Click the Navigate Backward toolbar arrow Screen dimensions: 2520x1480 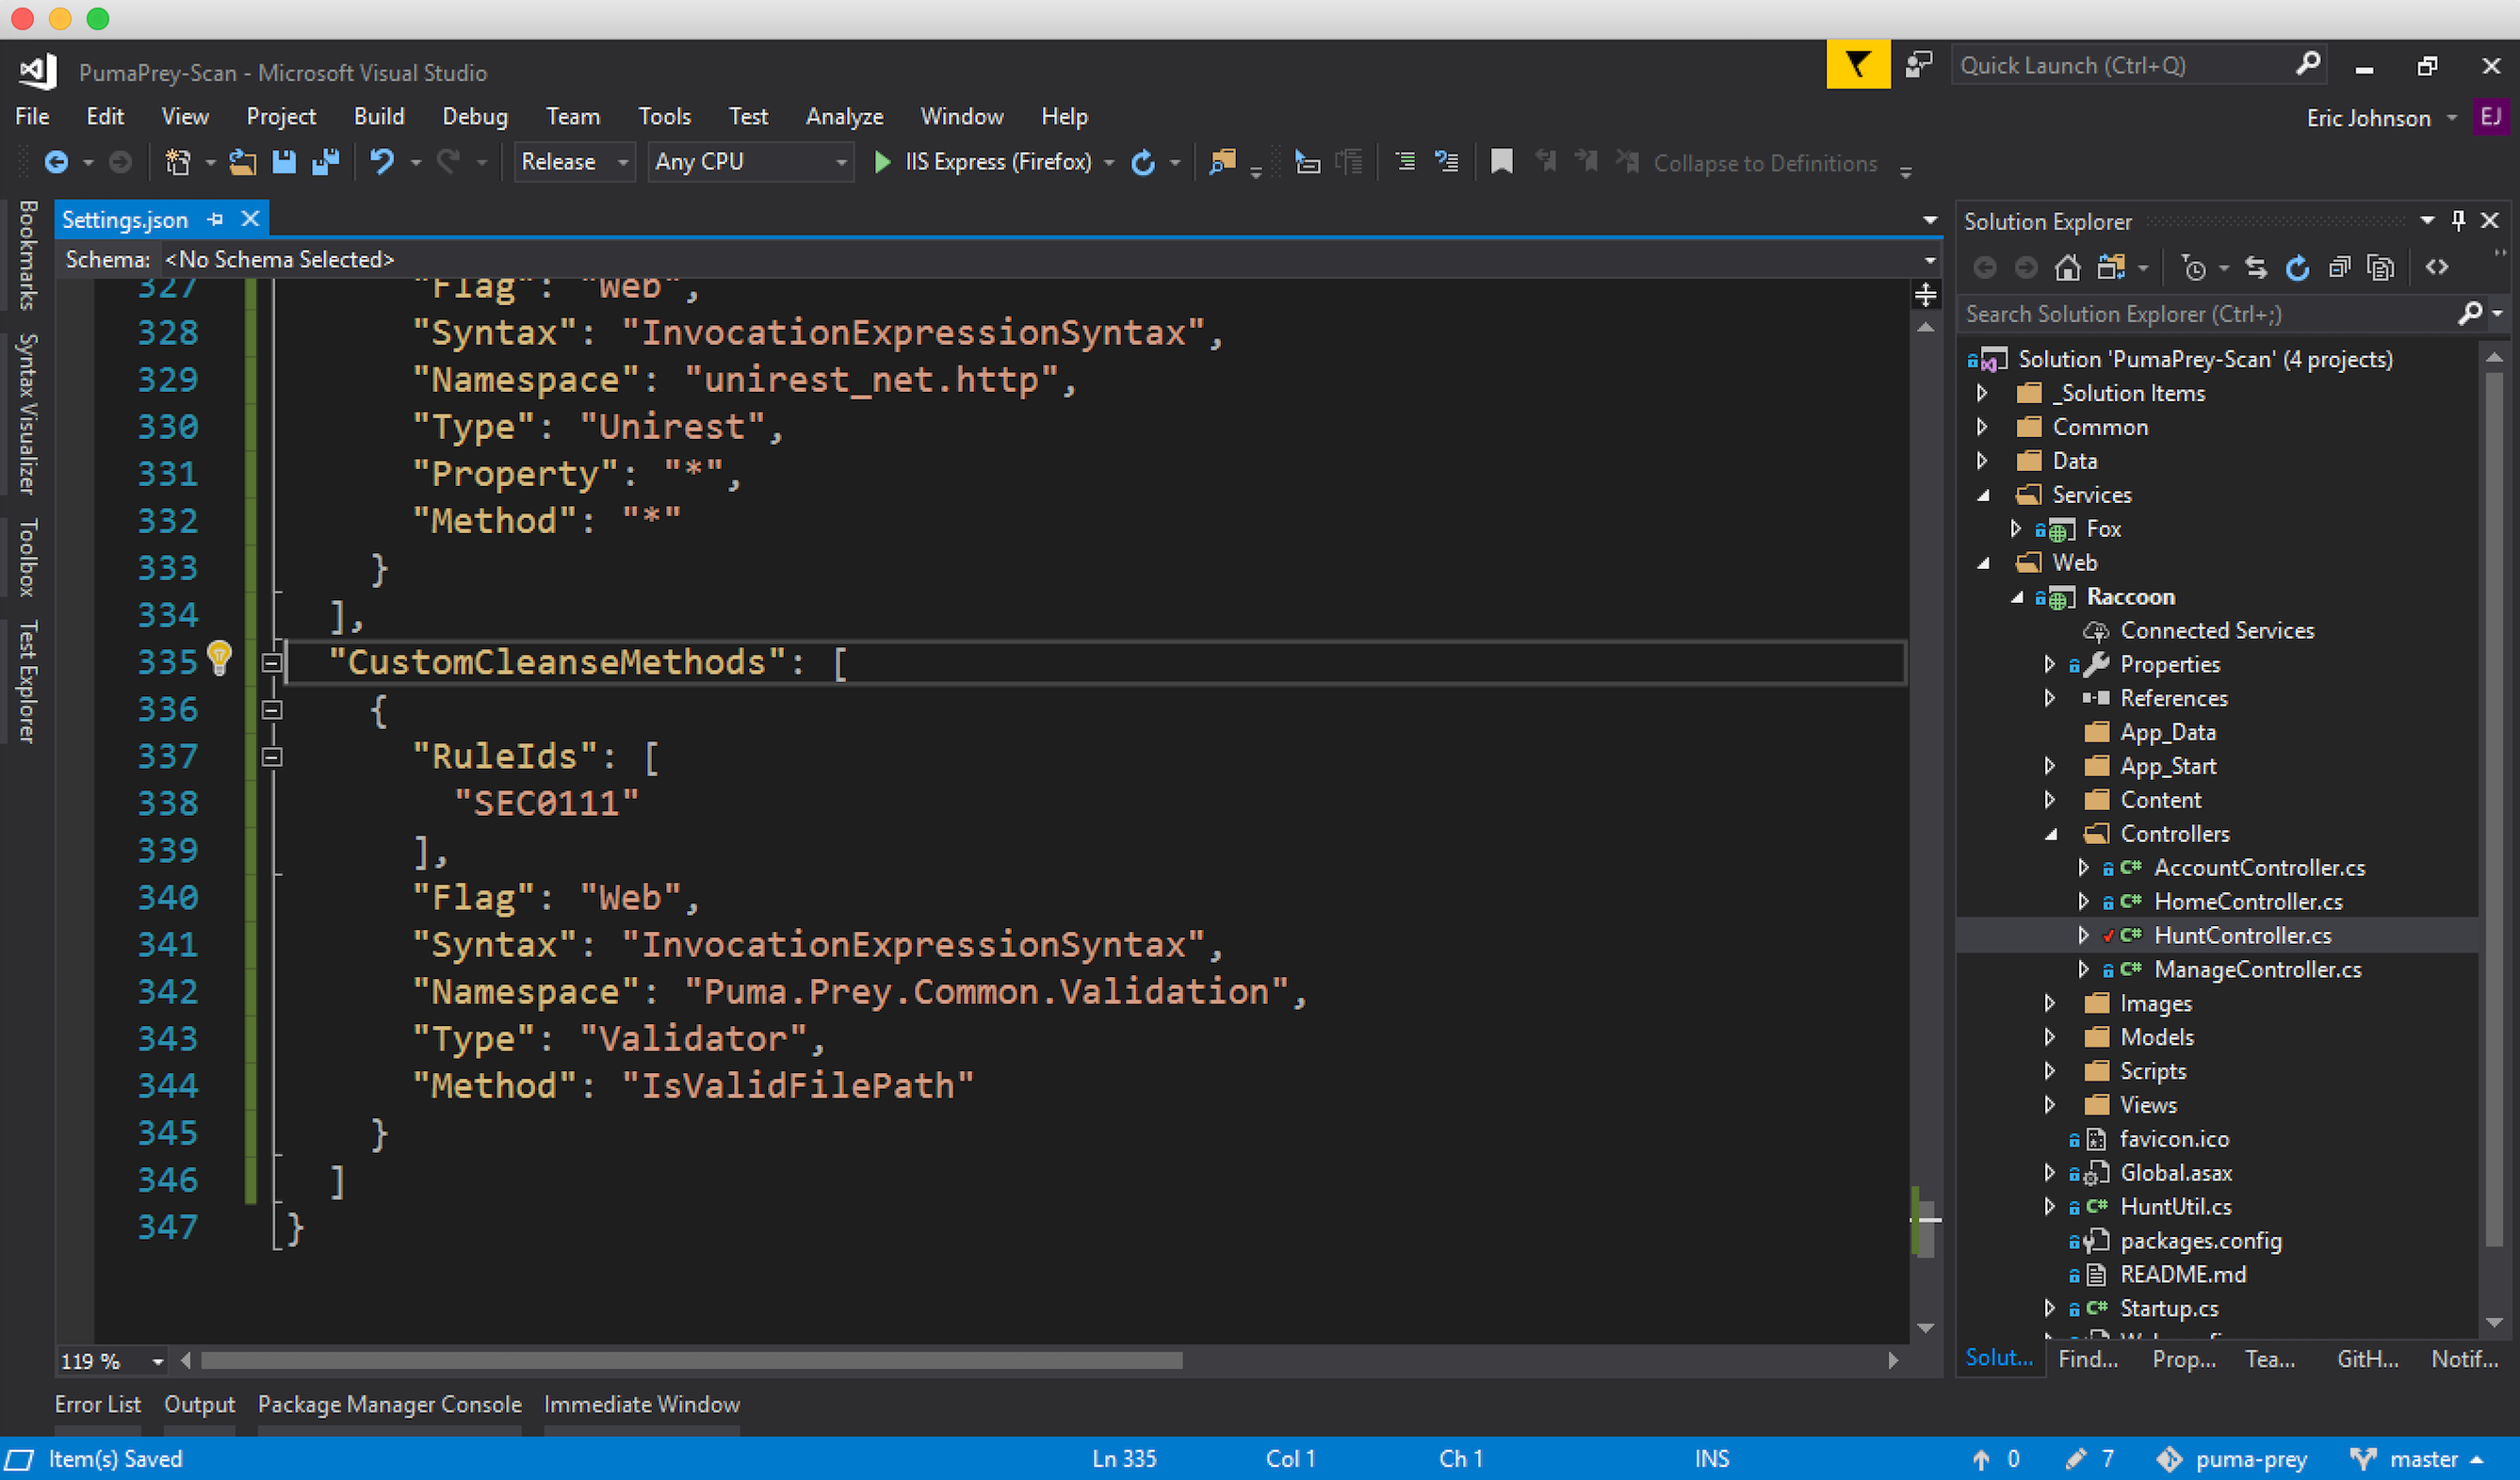(57, 162)
